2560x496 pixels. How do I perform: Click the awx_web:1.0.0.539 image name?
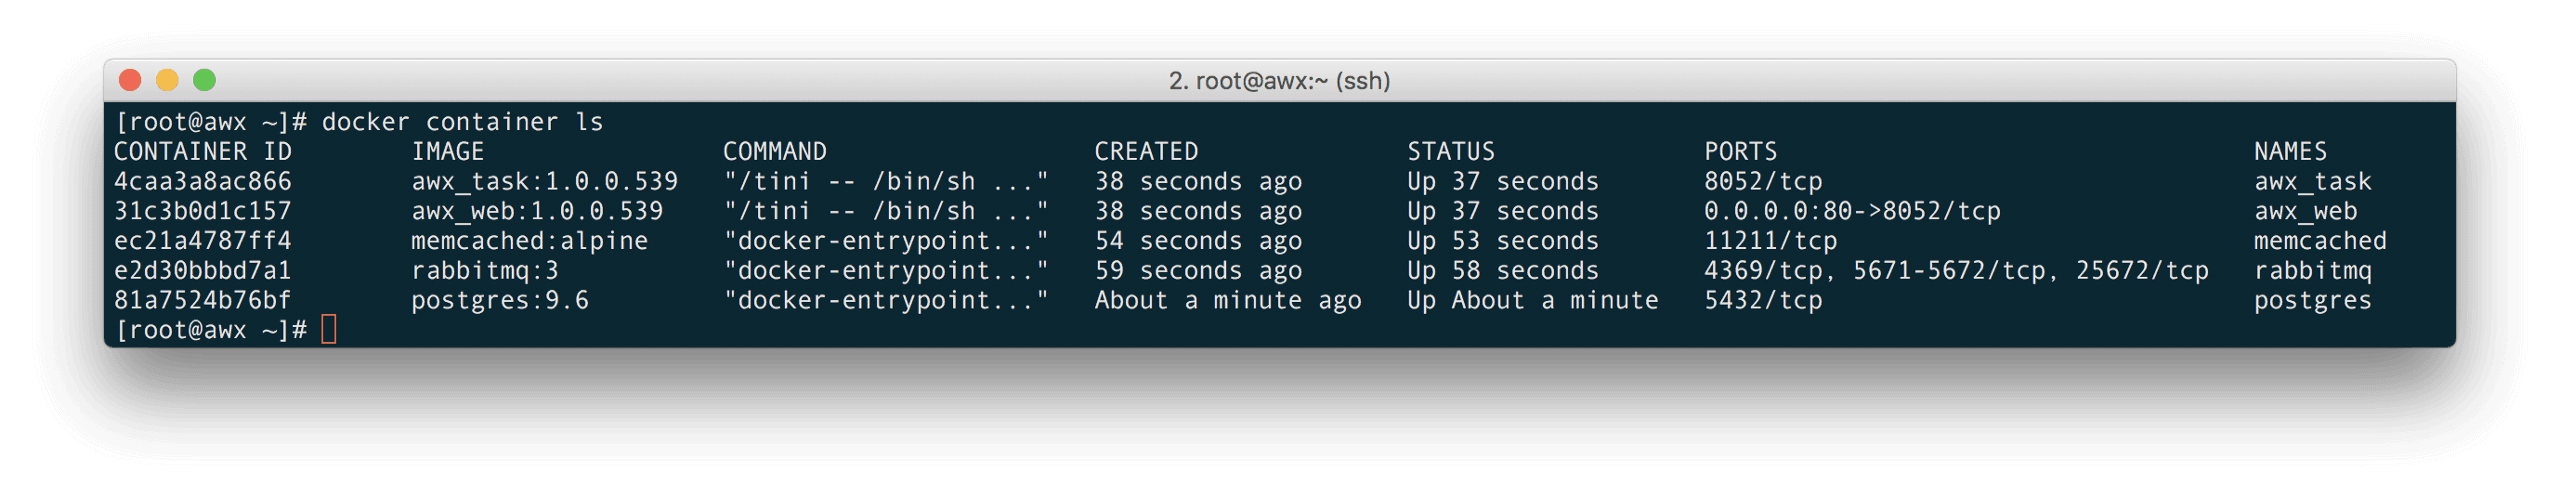click(x=537, y=211)
